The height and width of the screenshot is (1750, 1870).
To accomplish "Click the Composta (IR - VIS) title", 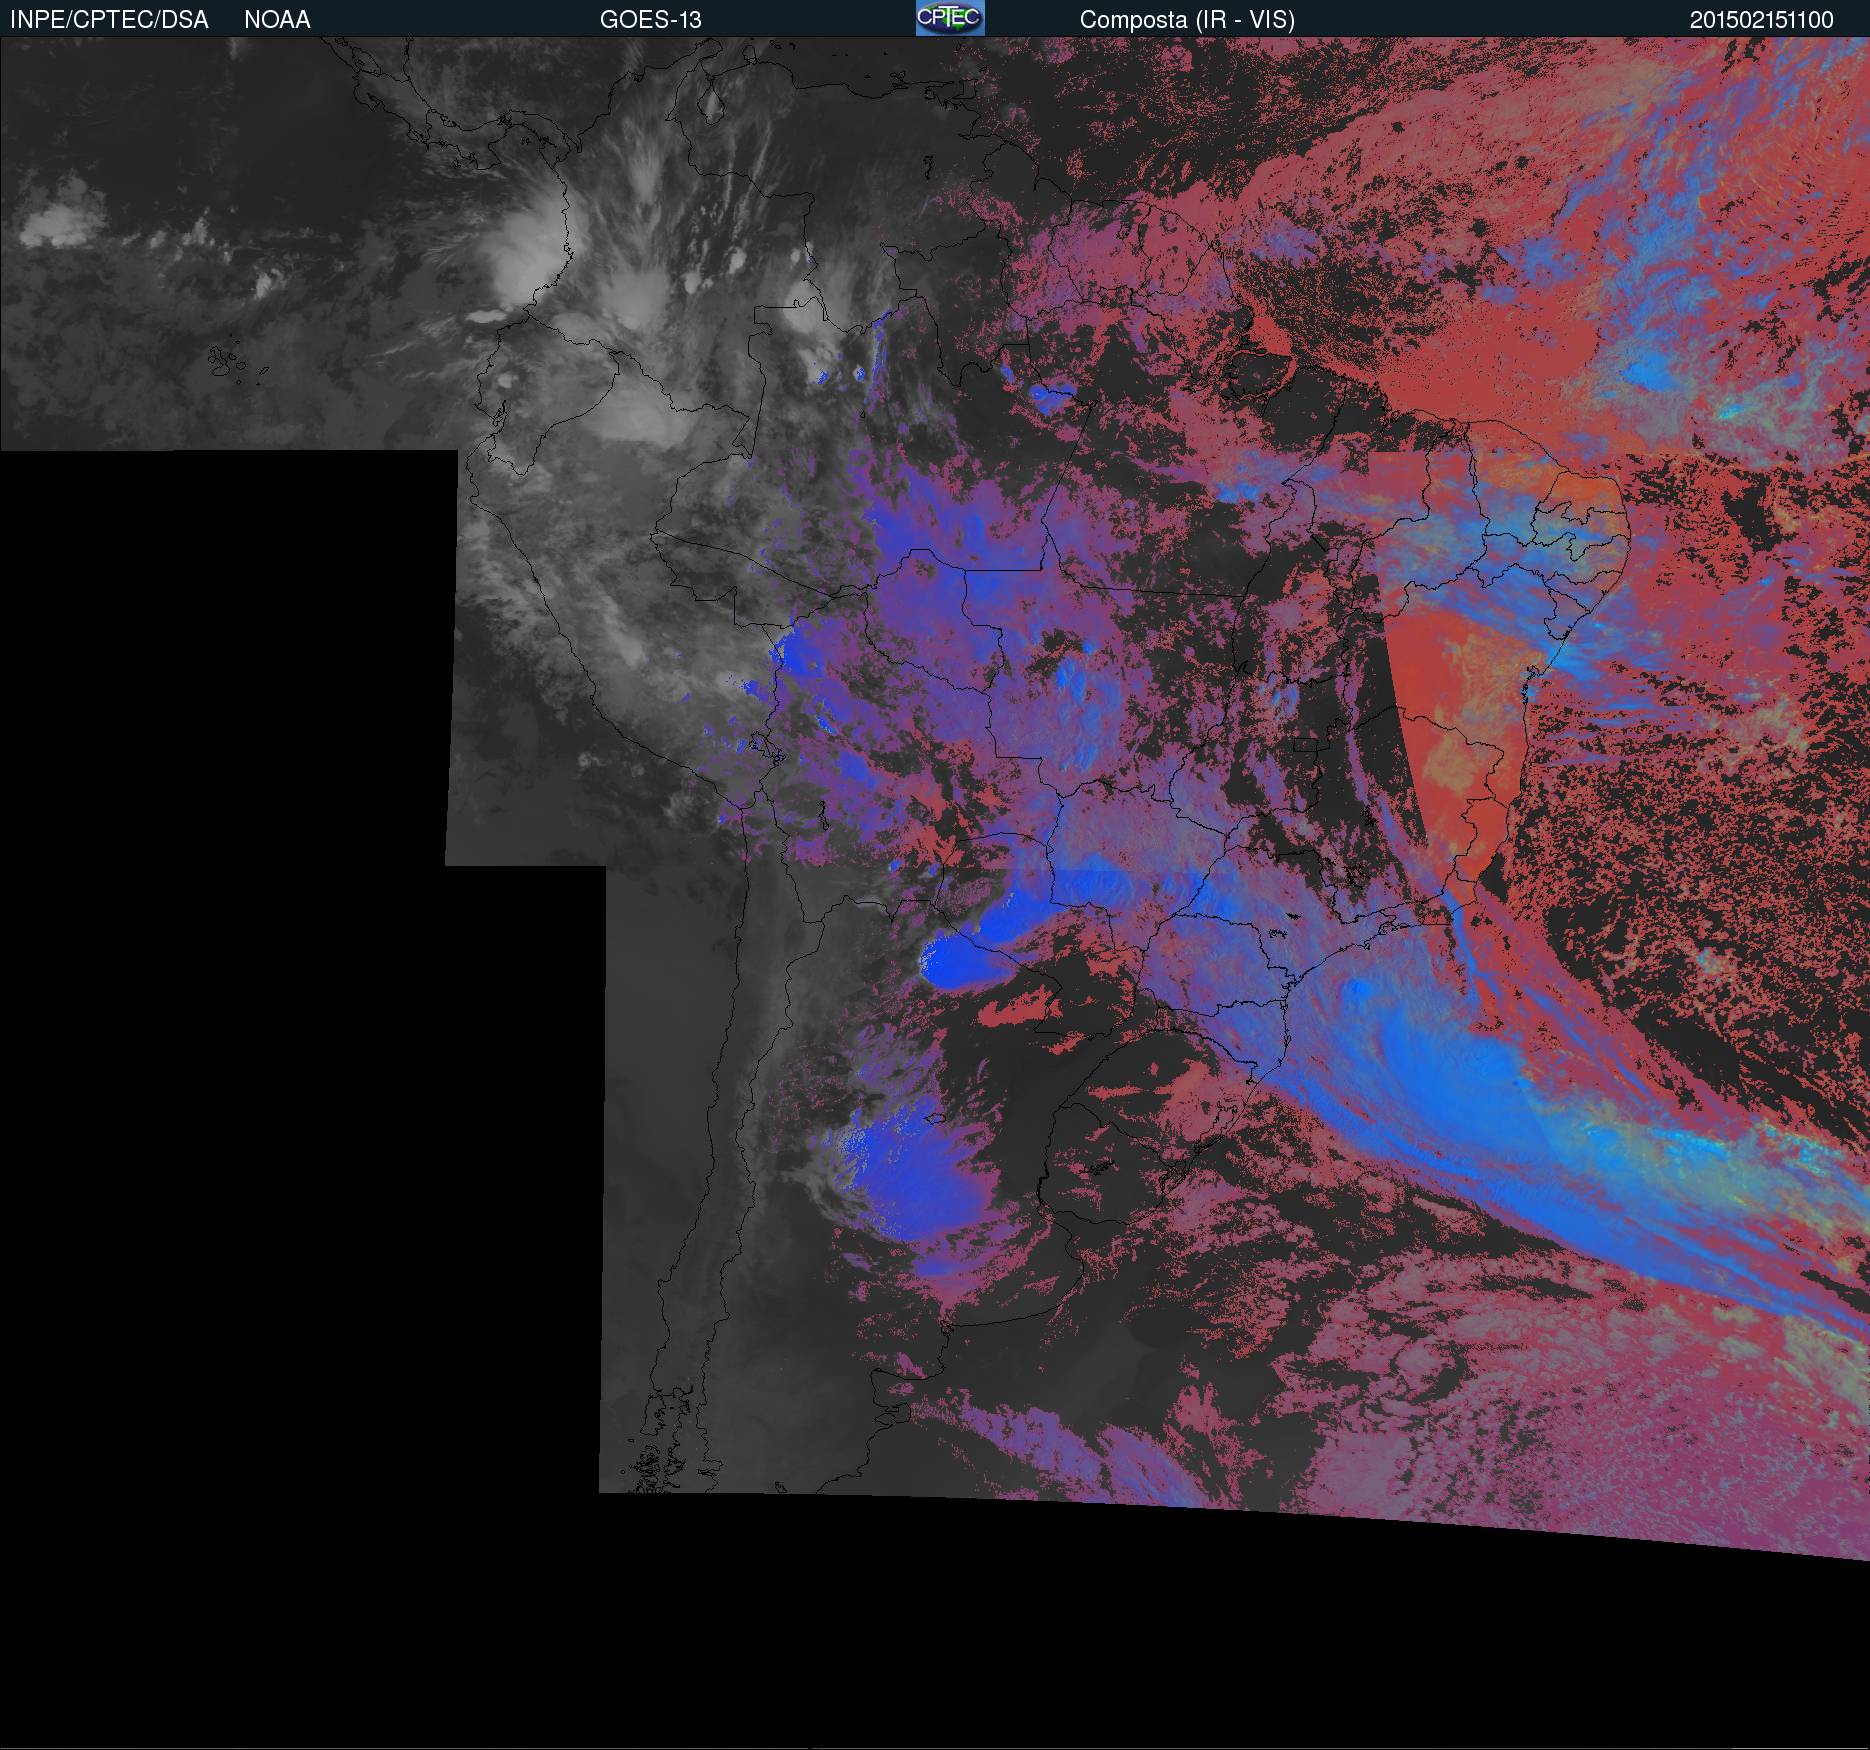I will (1187, 20).
